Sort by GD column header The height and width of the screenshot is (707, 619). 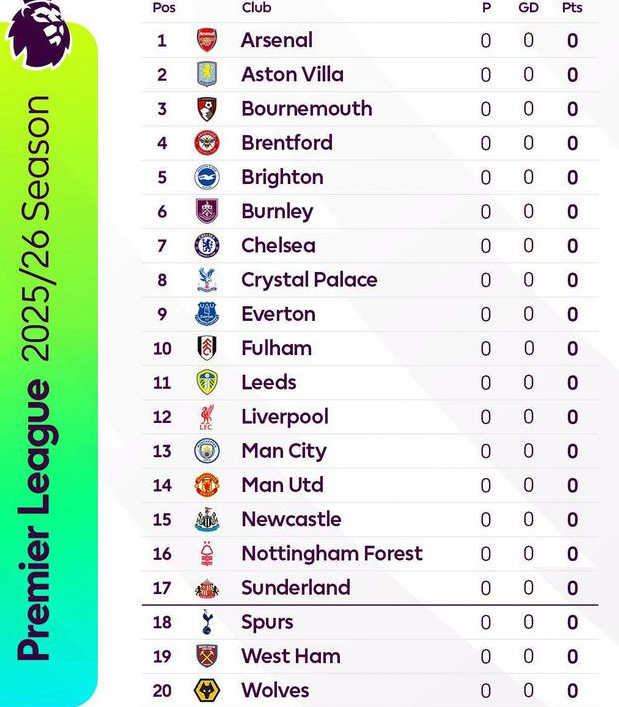point(529,8)
